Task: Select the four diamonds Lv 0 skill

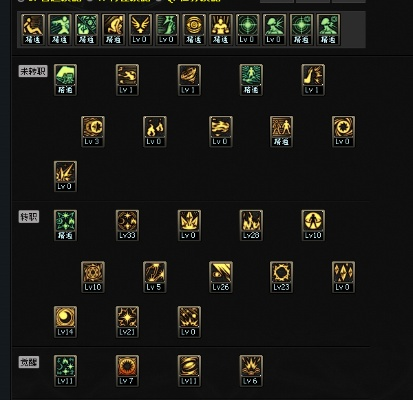Action: (343, 277)
